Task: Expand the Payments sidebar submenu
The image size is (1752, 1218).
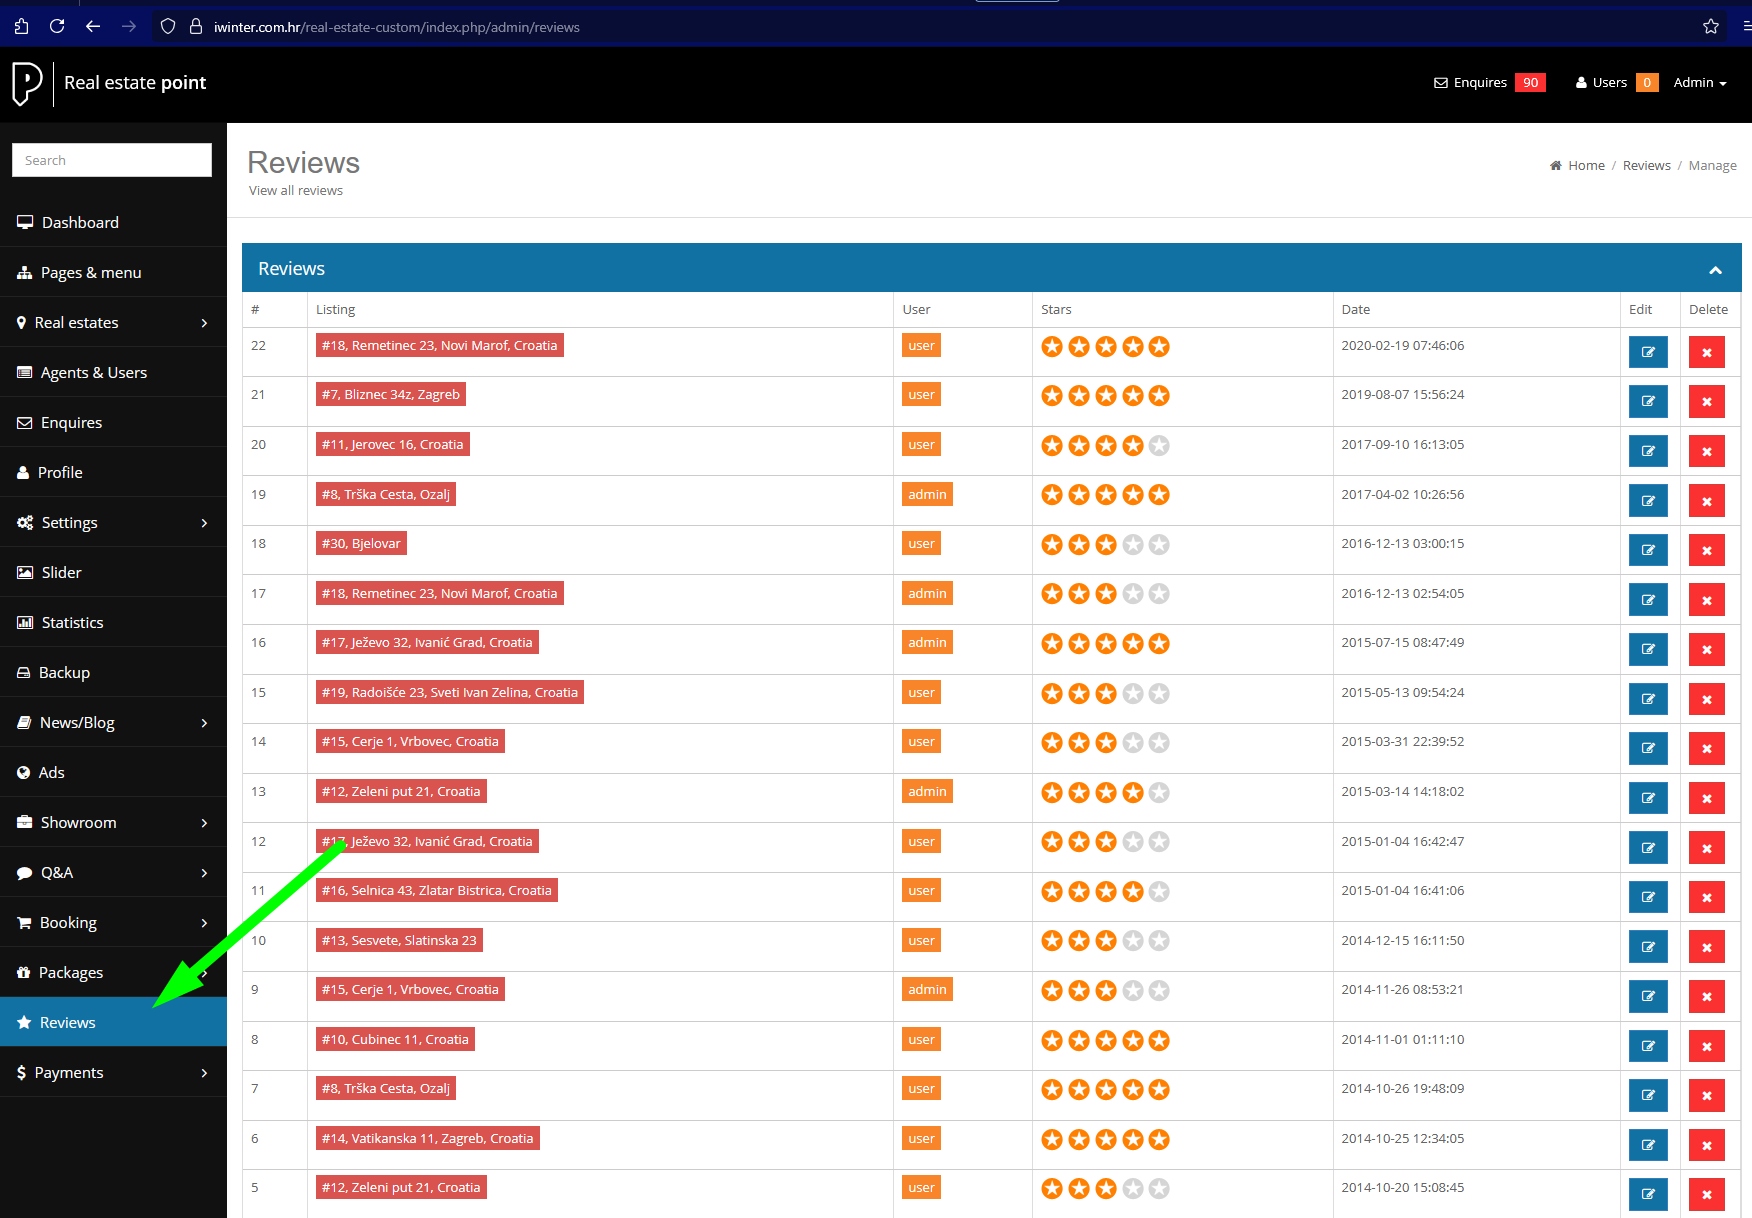Action: click(x=204, y=1073)
